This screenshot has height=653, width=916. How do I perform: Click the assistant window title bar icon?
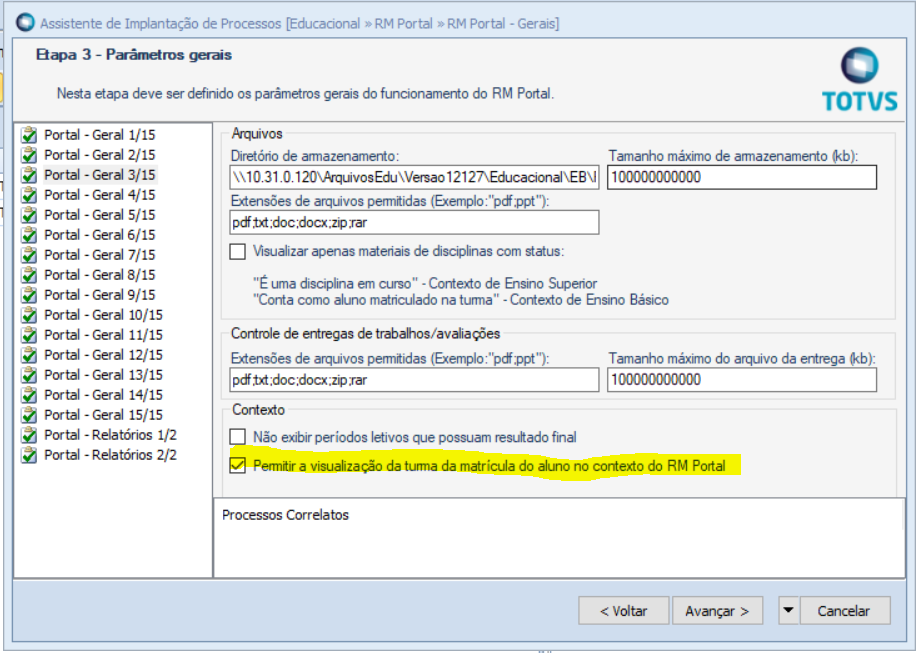click(x=25, y=23)
